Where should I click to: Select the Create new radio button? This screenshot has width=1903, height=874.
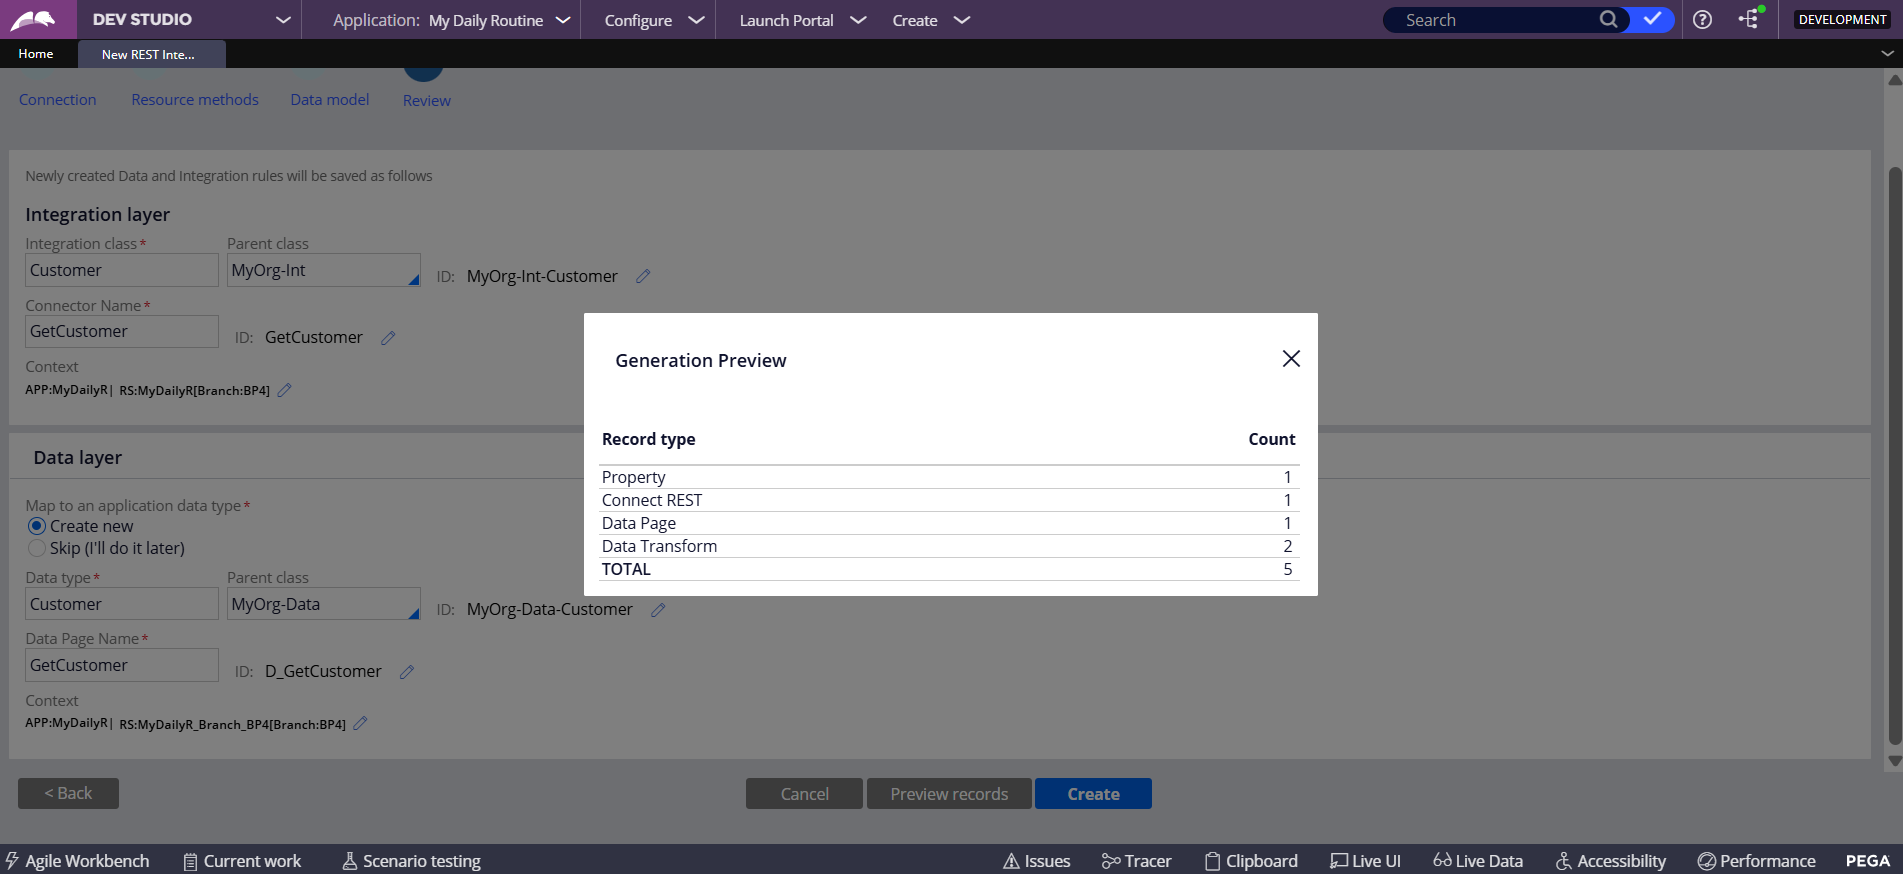pos(37,526)
